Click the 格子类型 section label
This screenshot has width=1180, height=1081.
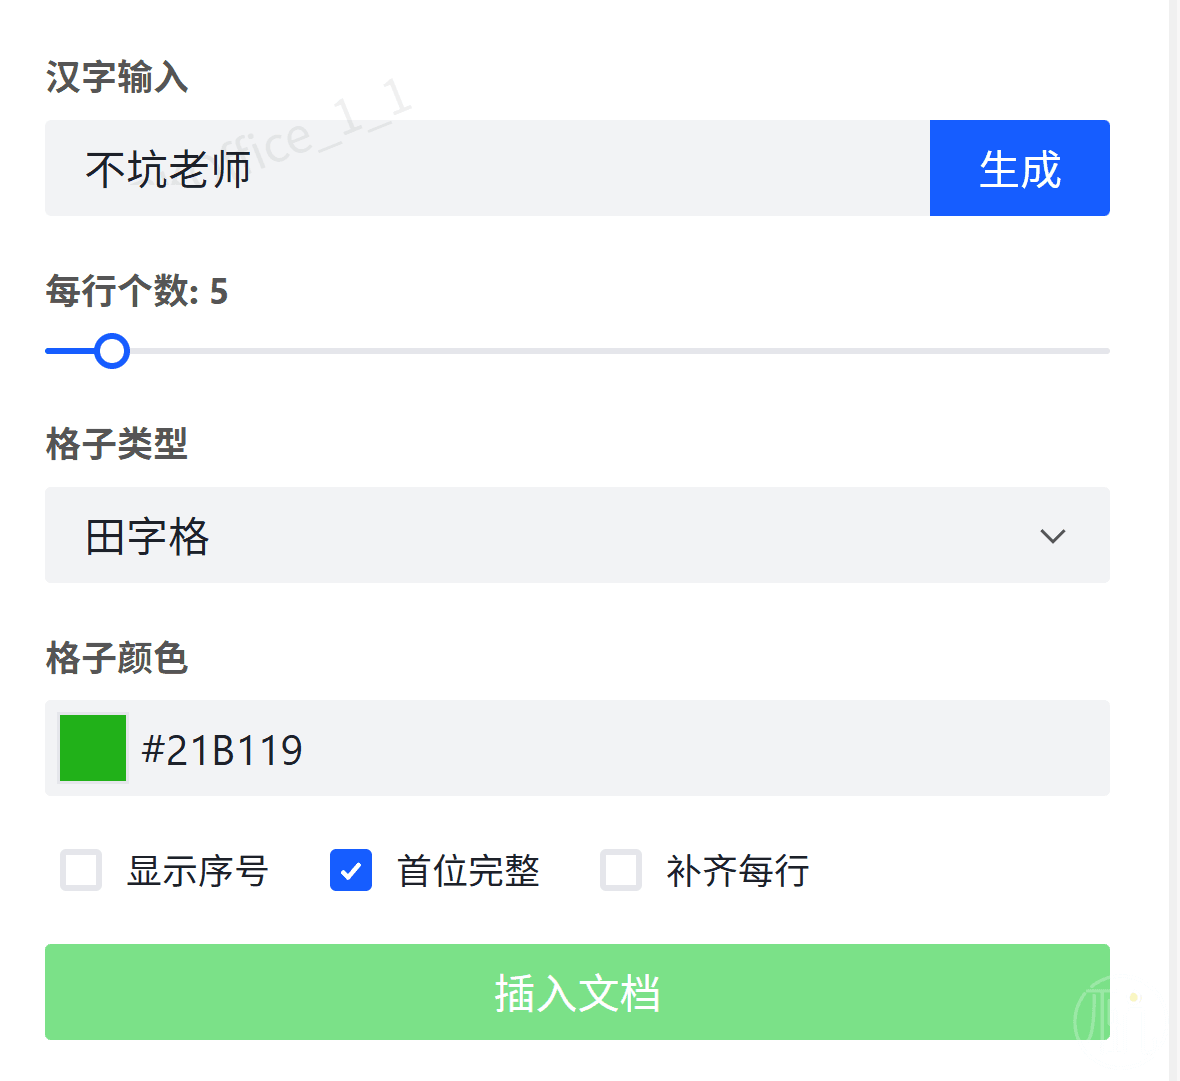coord(117,443)
